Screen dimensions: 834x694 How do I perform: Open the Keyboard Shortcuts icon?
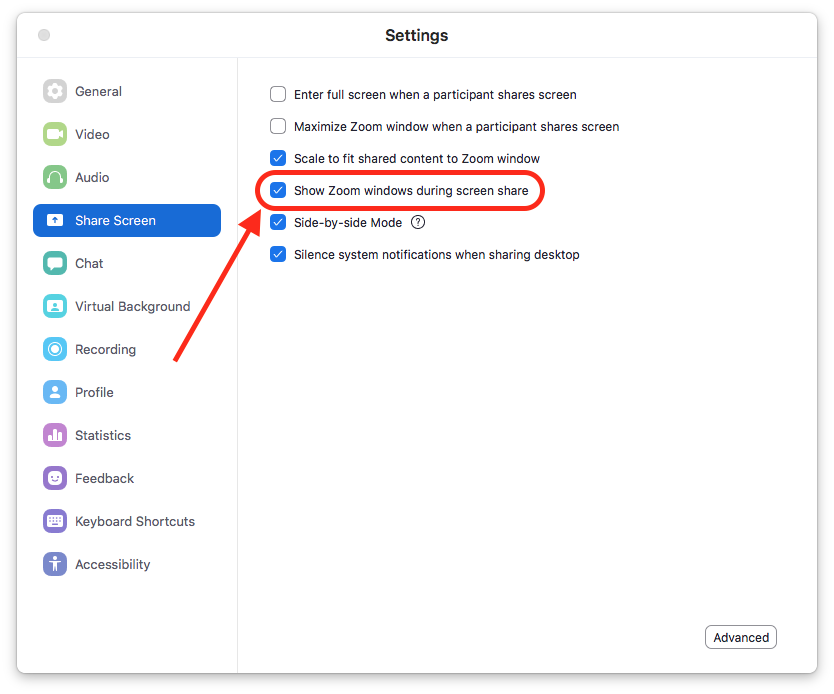tap(55, 521)
